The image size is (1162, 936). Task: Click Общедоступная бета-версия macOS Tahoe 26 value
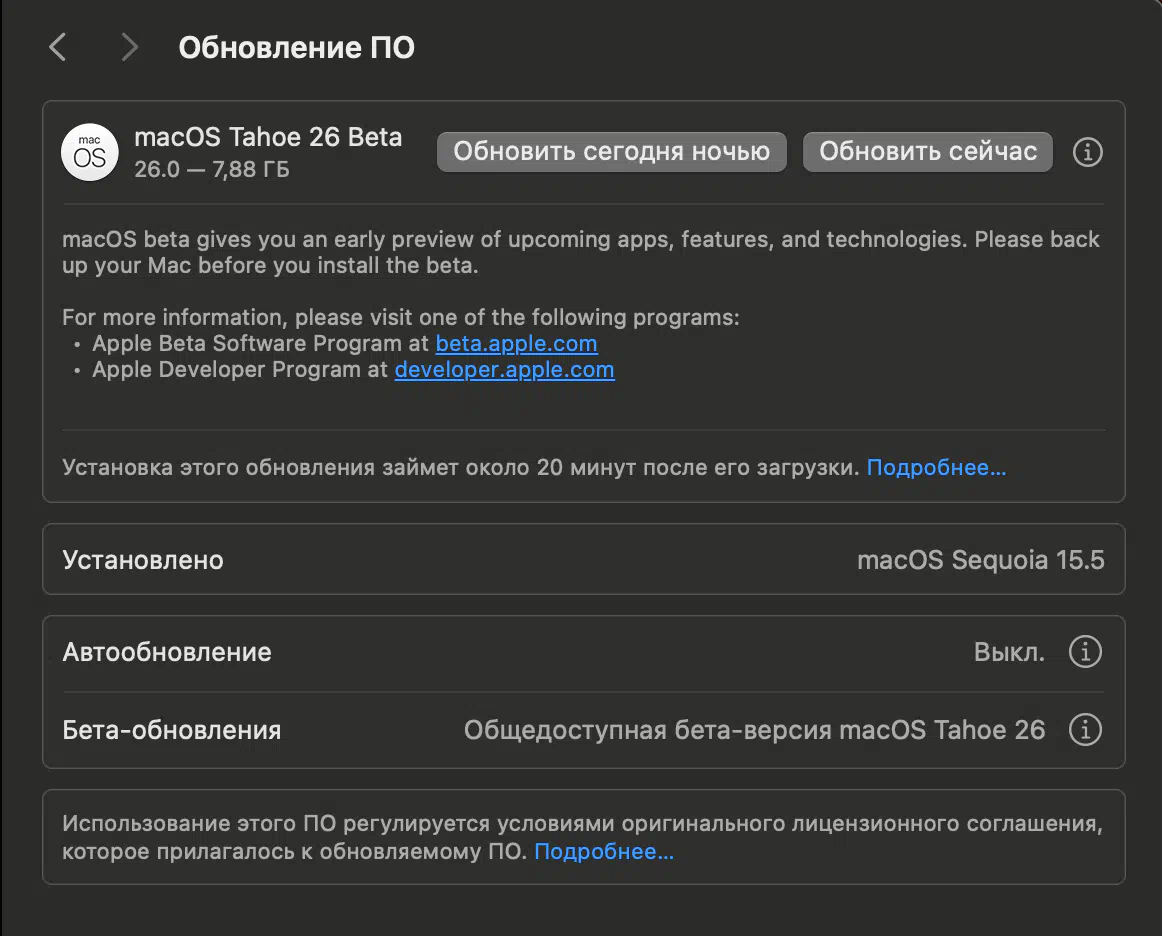754,730
